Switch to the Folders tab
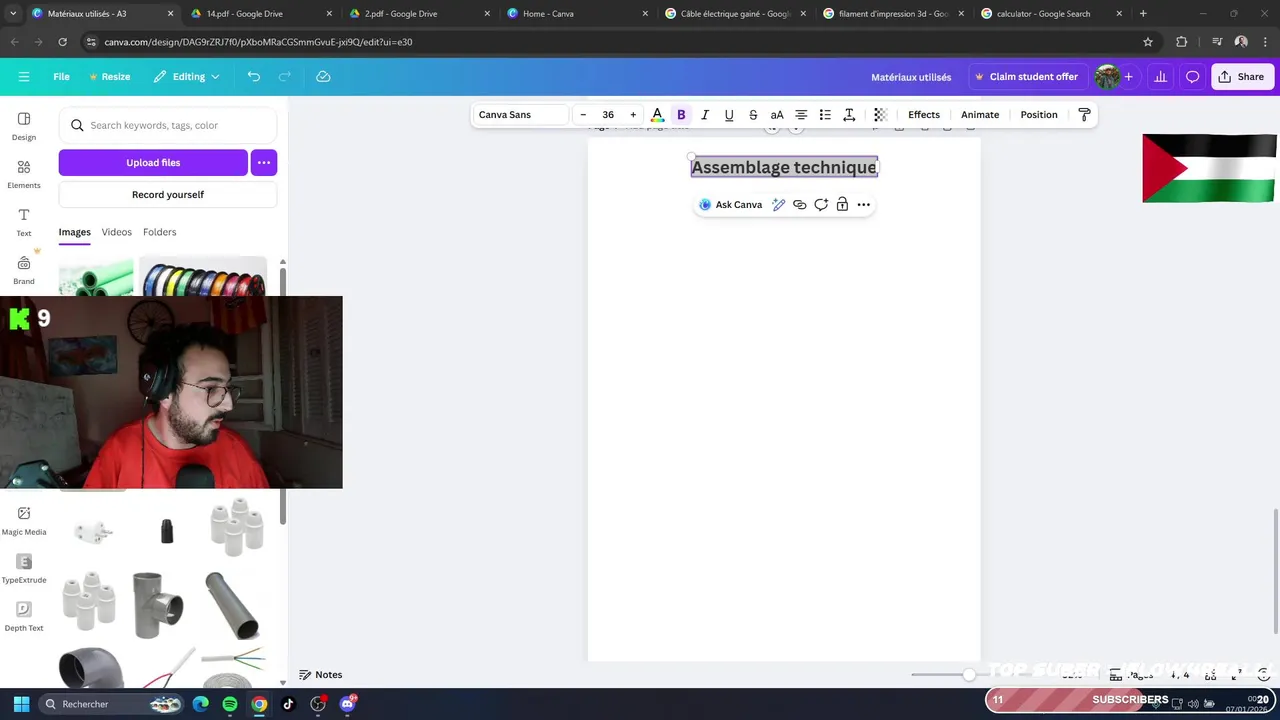 (159, 232)
